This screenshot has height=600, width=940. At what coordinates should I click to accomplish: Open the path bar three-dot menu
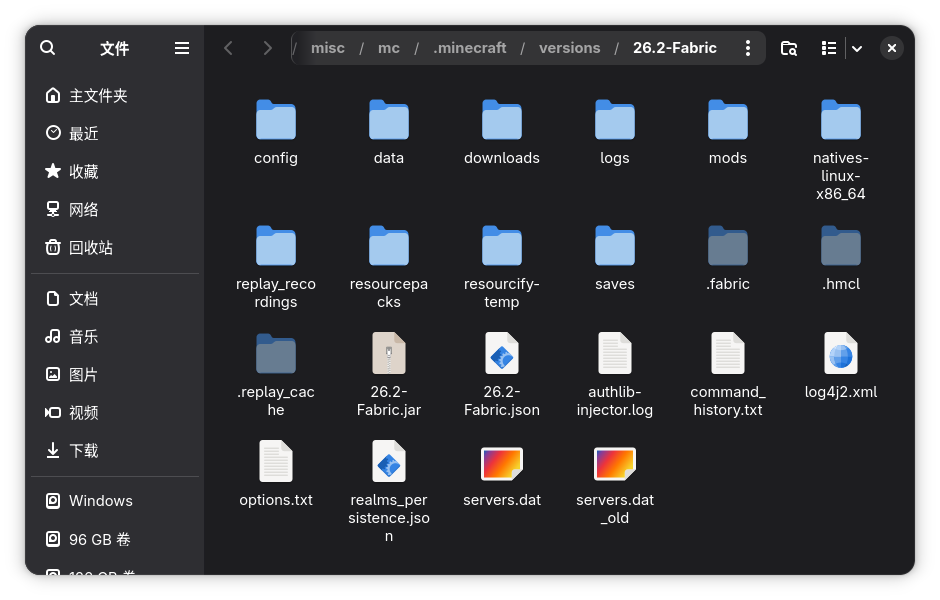coord(748,48)
